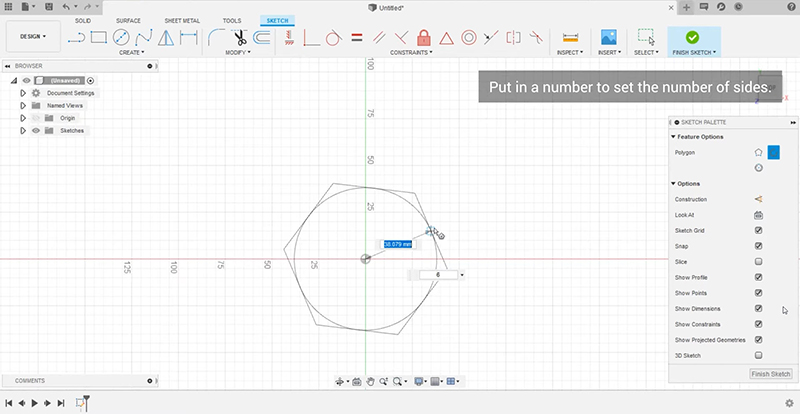Enable the Slice checkbox
This screenshot has height=414, width=800.
758,261
